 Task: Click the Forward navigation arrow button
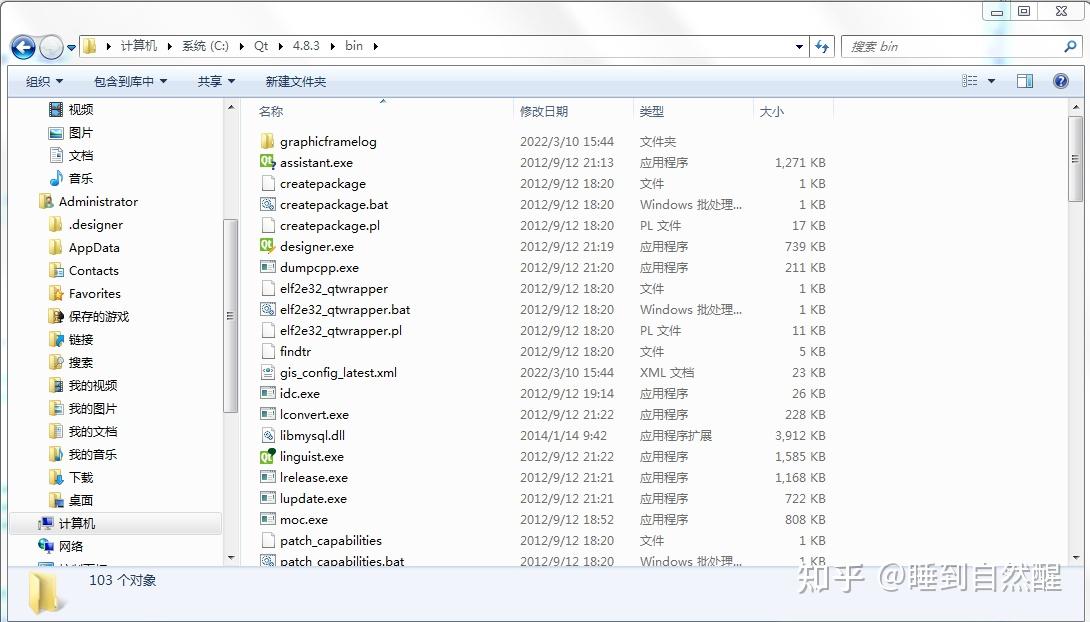[x=51, y=47]
